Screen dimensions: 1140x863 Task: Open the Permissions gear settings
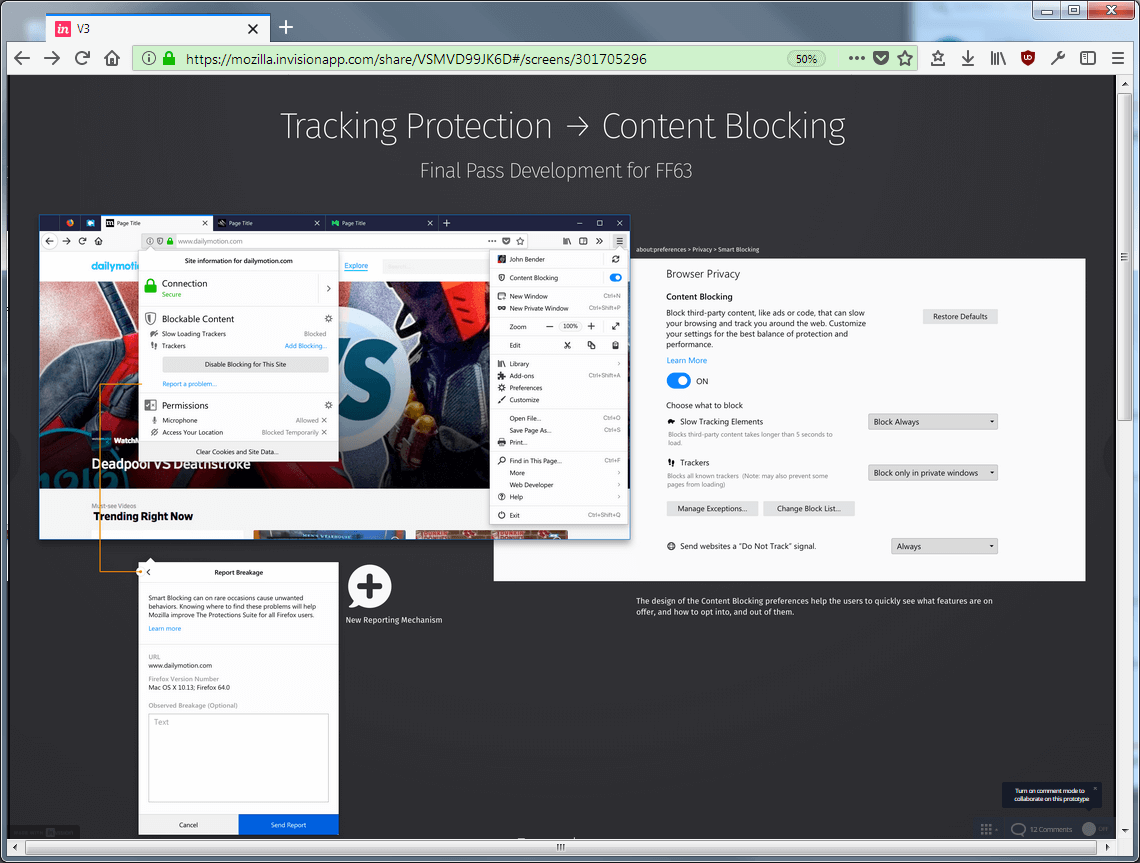pyautogui.click(x=328, y=405)
